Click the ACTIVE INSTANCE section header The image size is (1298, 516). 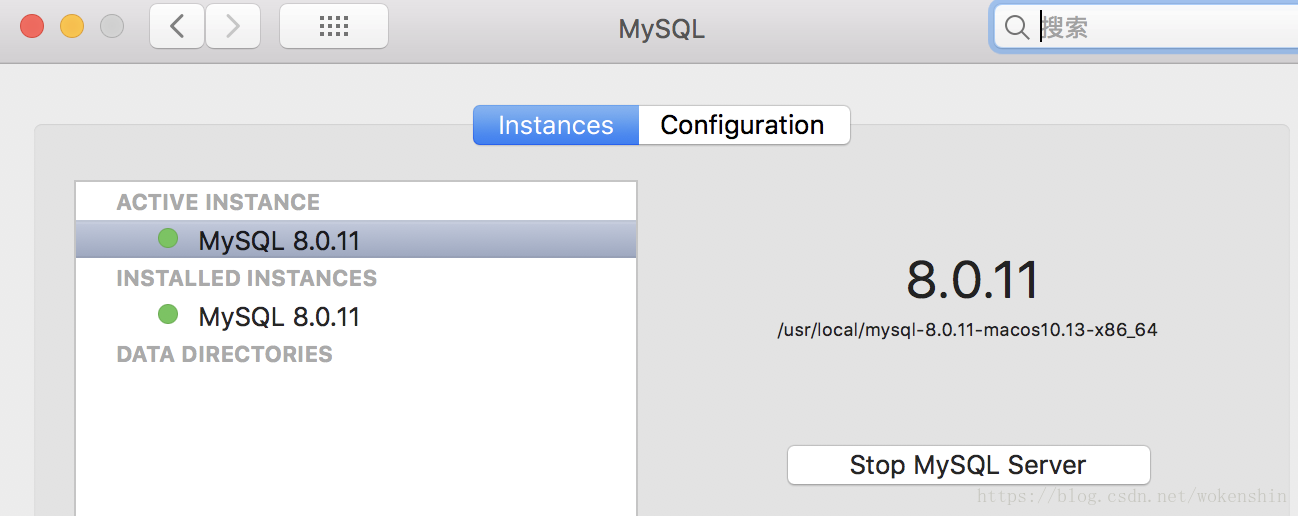click(218, 202)
